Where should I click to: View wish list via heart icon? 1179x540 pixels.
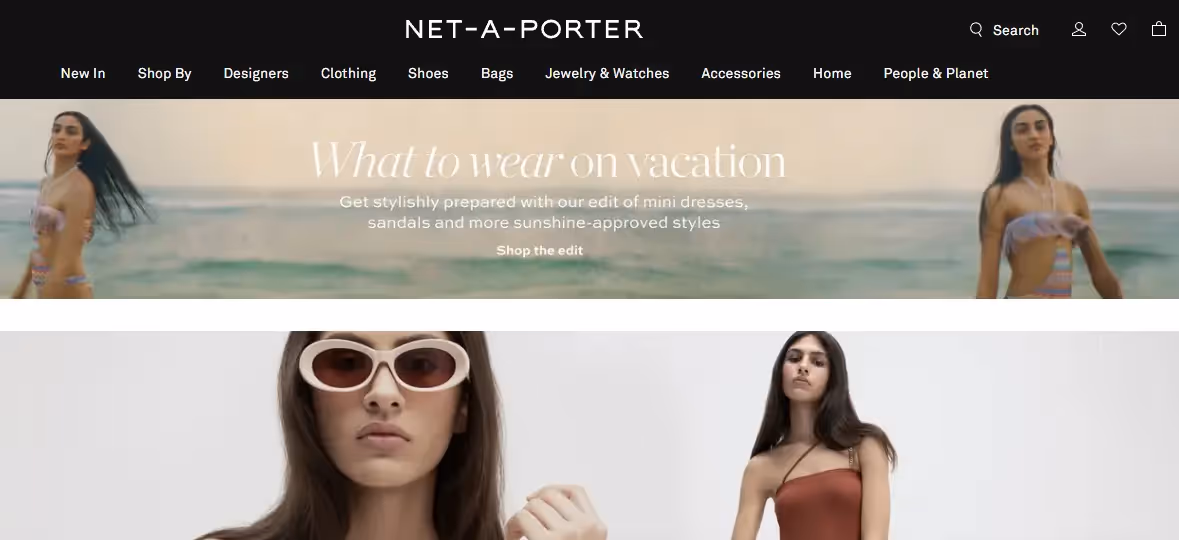(x=1119, y=29)
